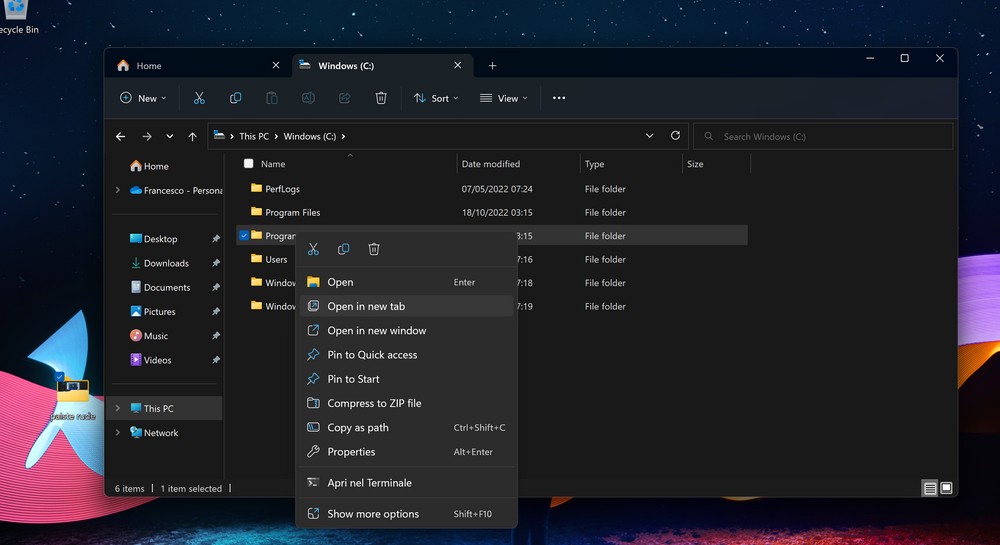The height and width of the screenshot is (545, 1000).
Task: Choose Open in new tab
Action: tap(406, 306)
